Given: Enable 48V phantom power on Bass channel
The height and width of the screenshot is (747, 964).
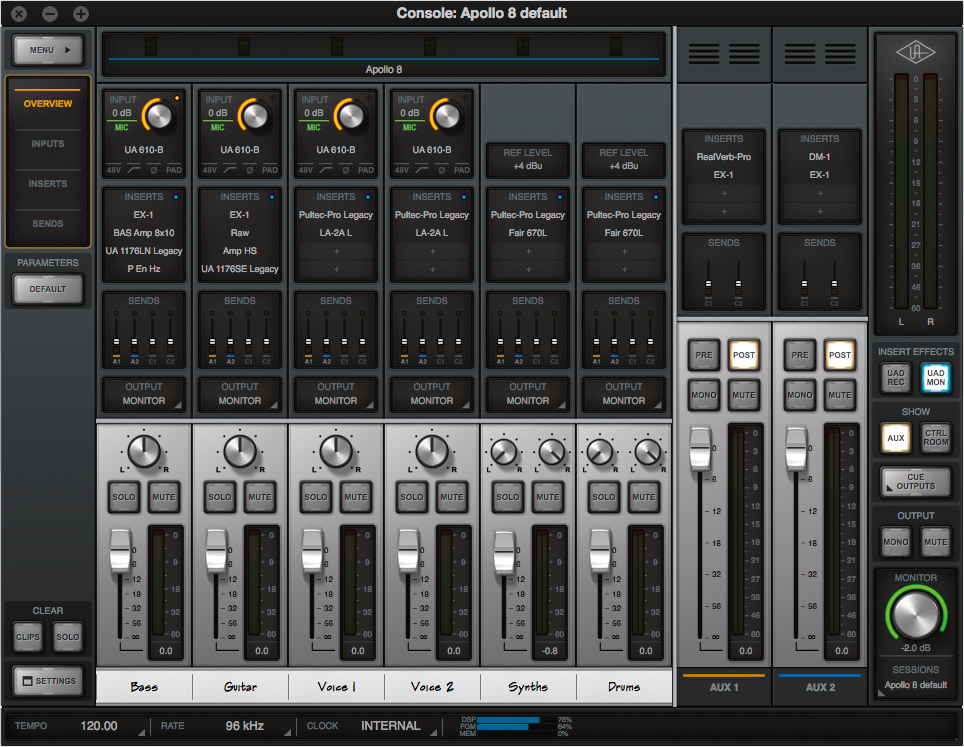Looking at the screenshot, I should tap(114, 170).
